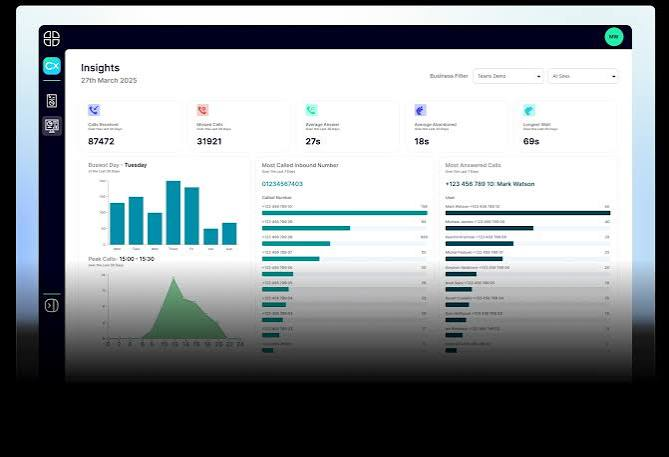Open the green user avatar menu
The height and width of the screenshot is (457, 669).
click(x=614, y=37)
